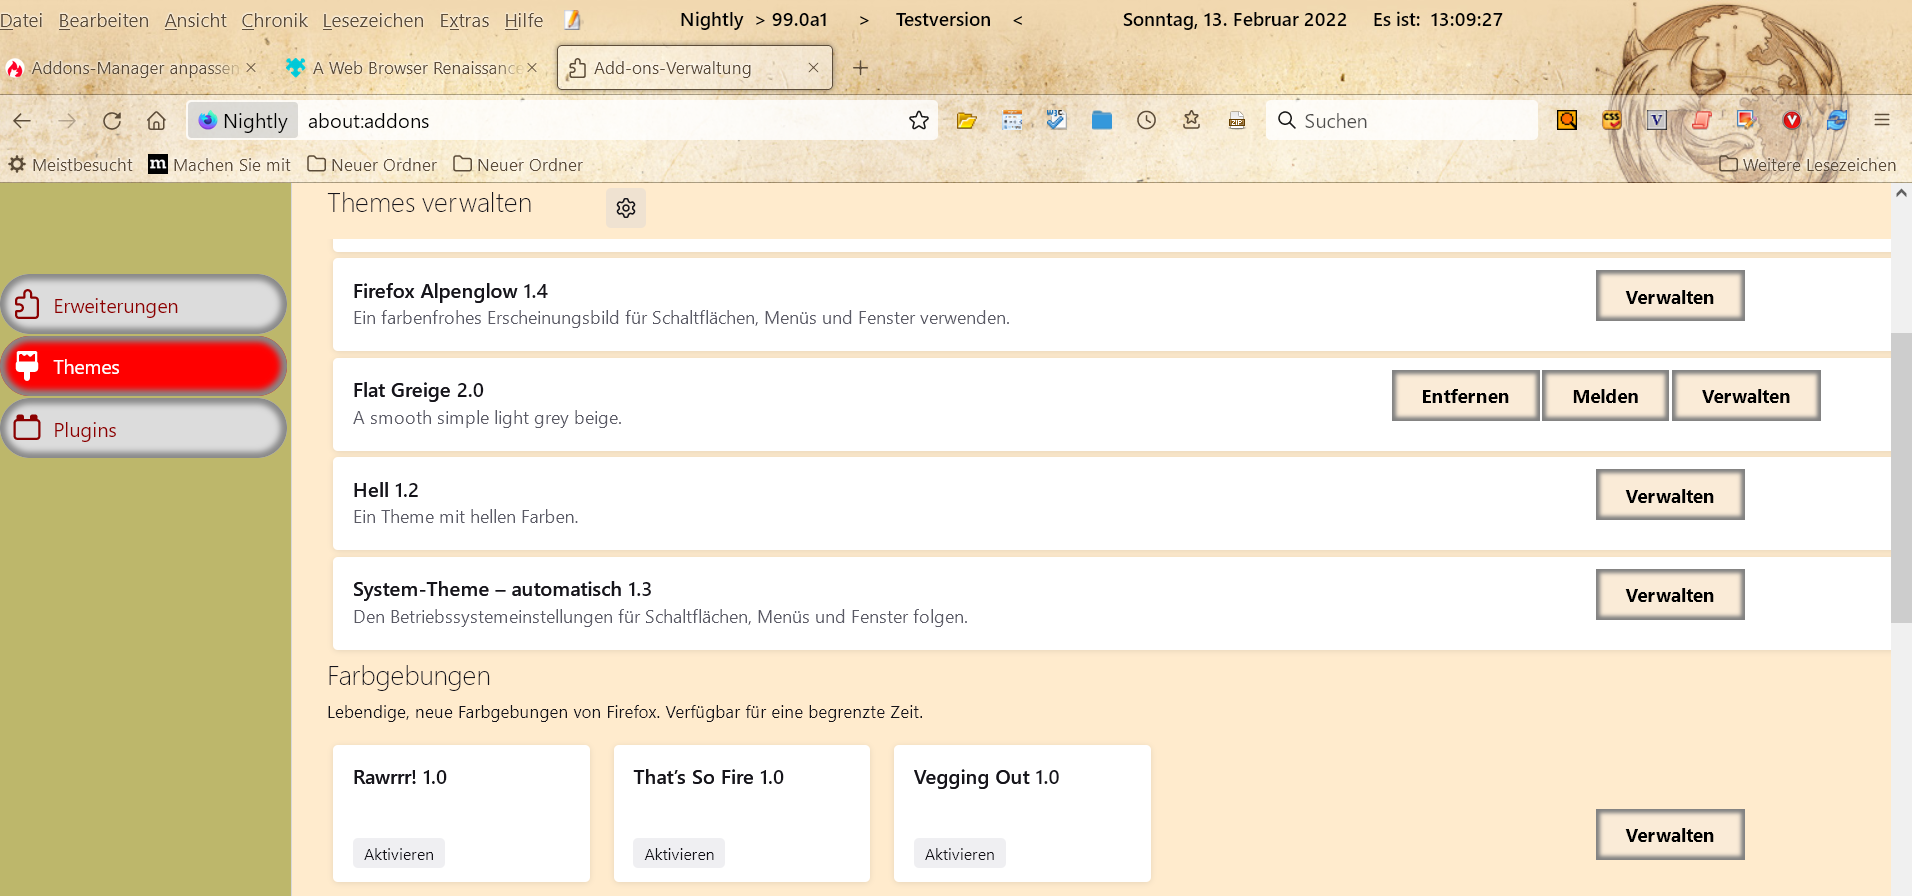This screenshot has height=896, width=1912.
Task: Close the Addons-Manager anpassen tab
Action: (x=251, y=67)
